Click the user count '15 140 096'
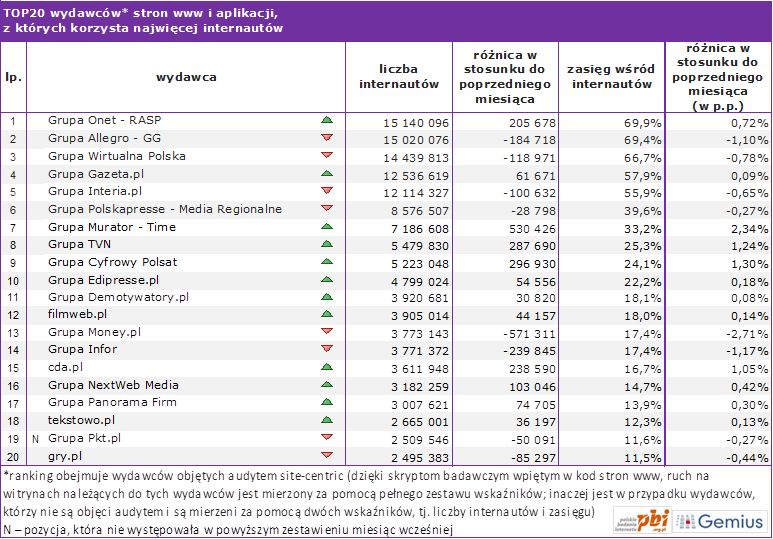The width and height of the screenshot is (773, 539). (416, 123)
